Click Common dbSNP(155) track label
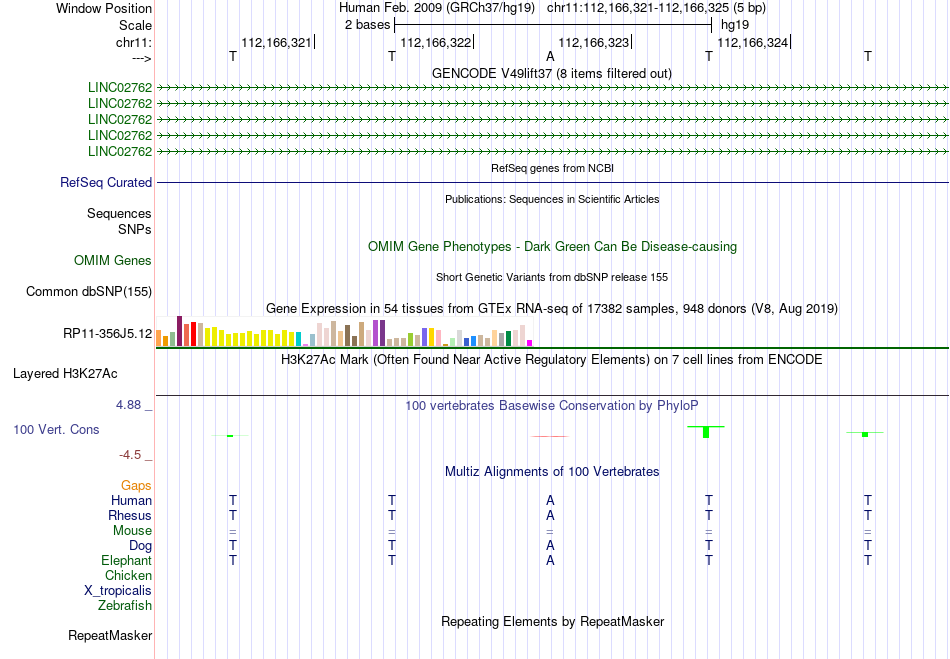Image resolution: width=950 pixels, height=659 pixels. [89, 291]
